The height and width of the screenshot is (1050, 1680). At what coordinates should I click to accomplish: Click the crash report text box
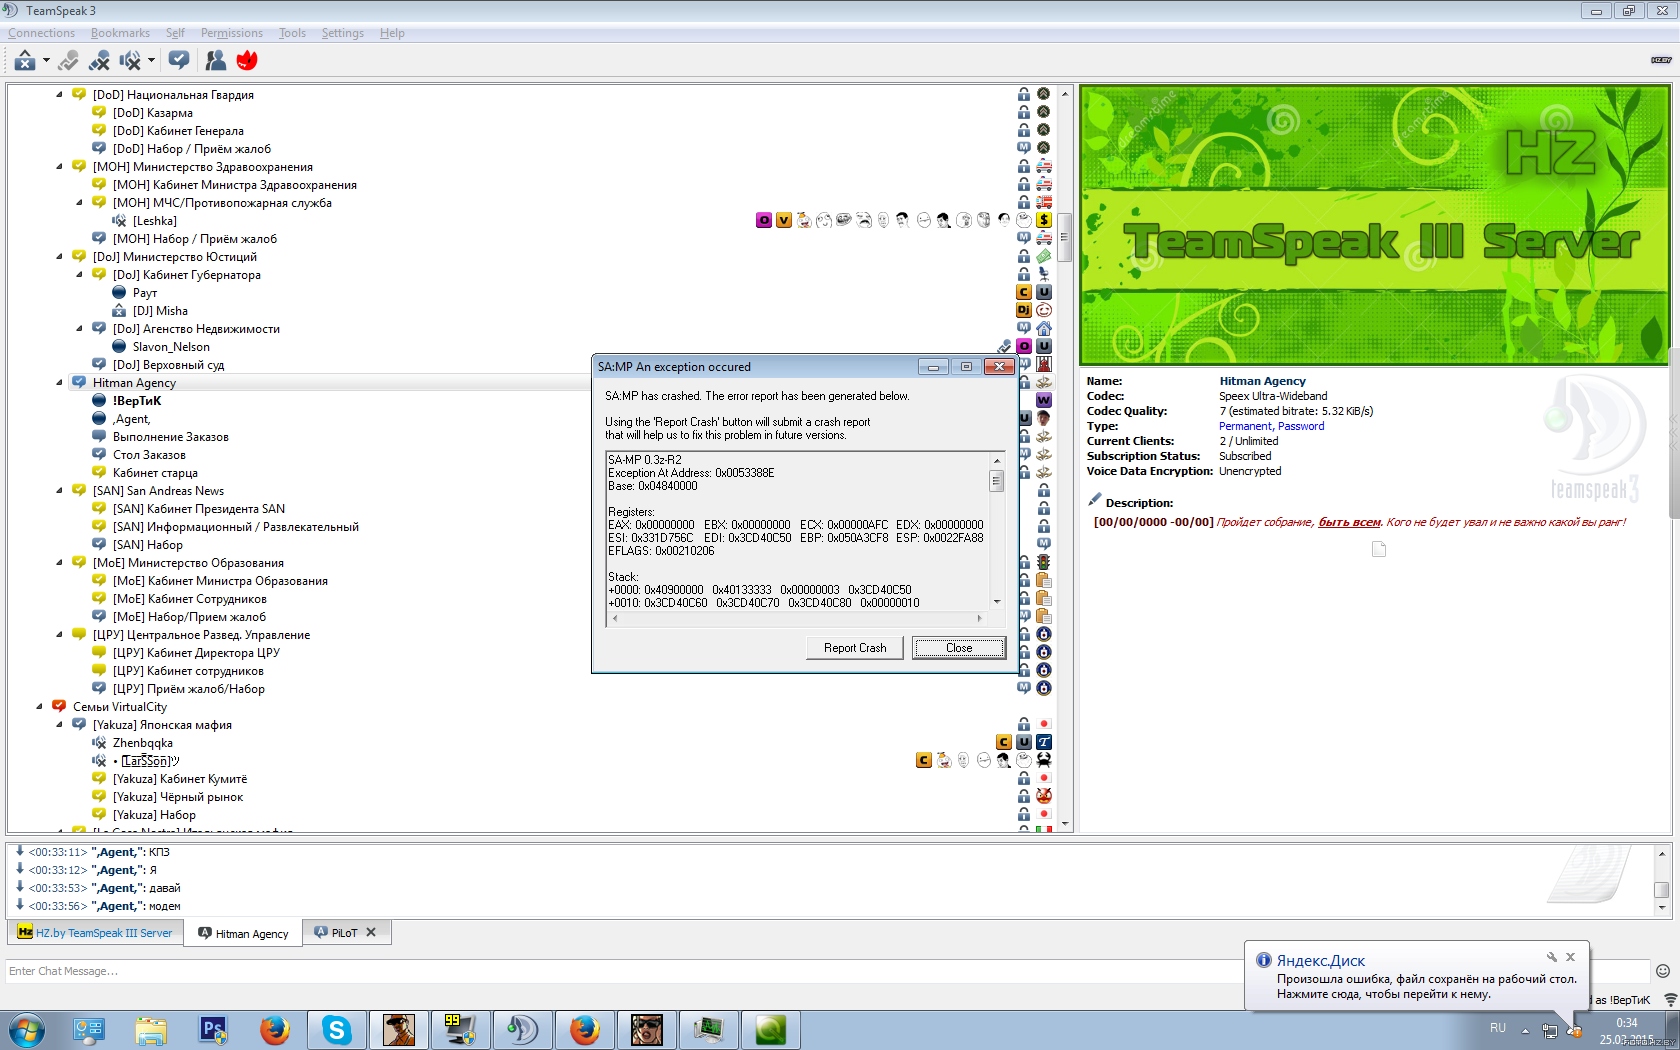point(798,531)
